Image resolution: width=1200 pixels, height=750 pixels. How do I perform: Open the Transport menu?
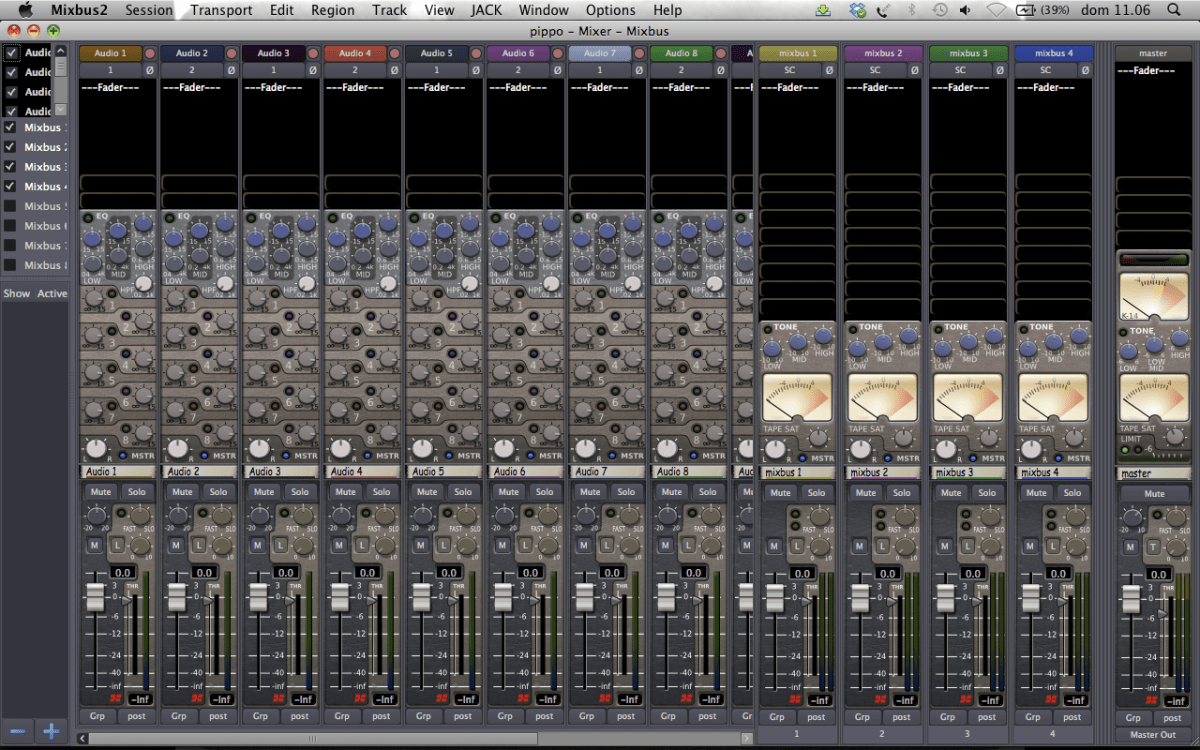point(221,10)
